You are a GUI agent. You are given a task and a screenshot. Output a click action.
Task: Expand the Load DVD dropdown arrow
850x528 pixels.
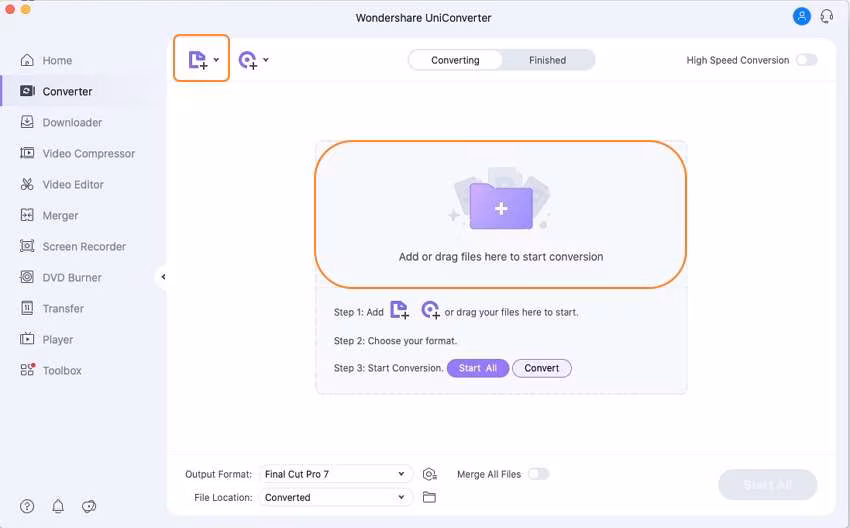[266, 60]
